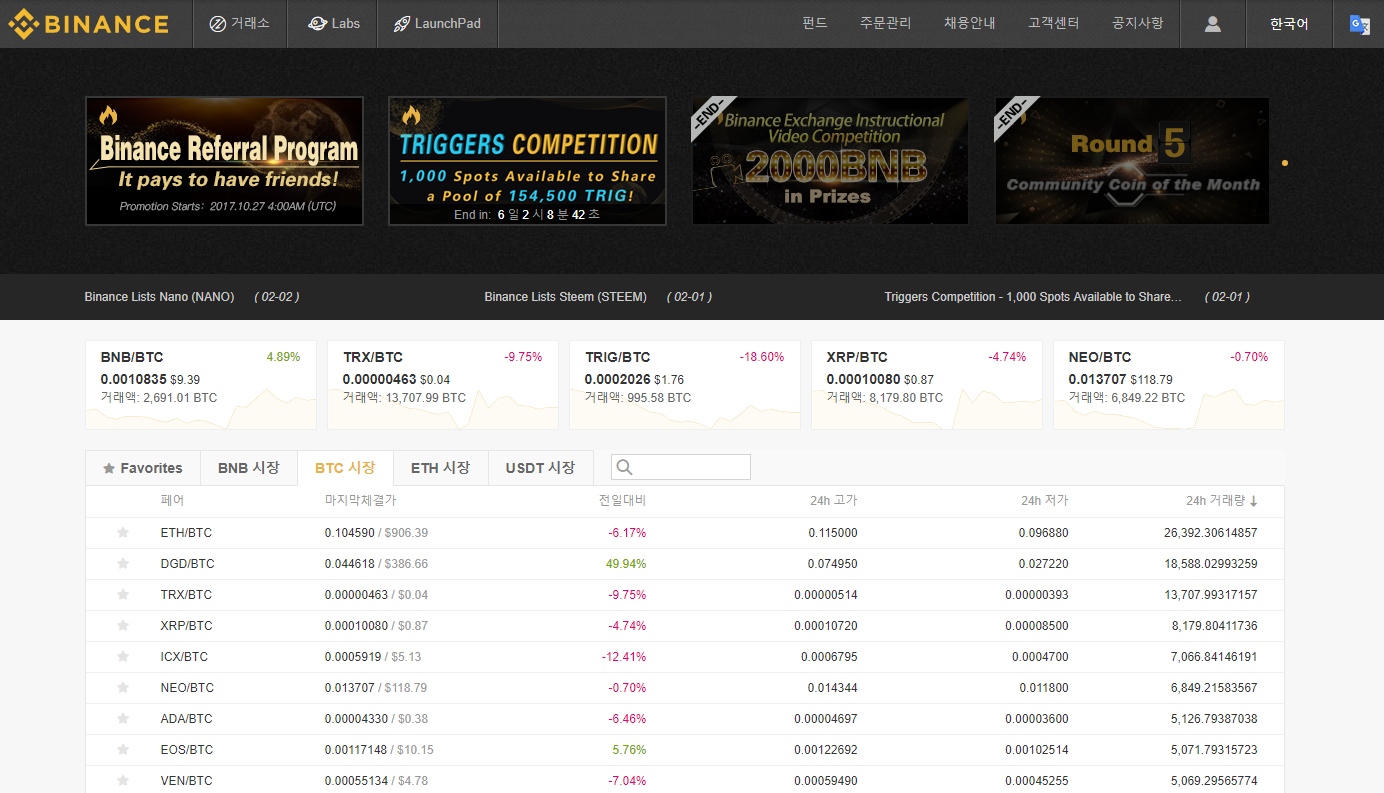Open the TRIG/BTC ticker card
1384x793 pixels.
click(x=685, y=385)
